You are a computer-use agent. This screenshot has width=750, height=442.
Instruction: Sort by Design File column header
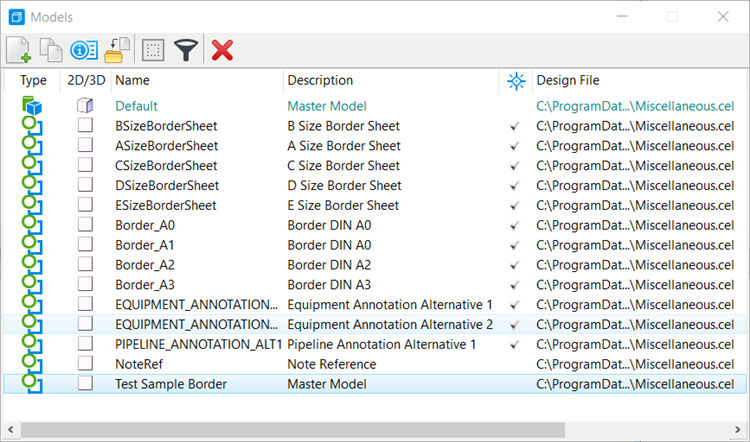pyautogui.click(x=568, y=80)
